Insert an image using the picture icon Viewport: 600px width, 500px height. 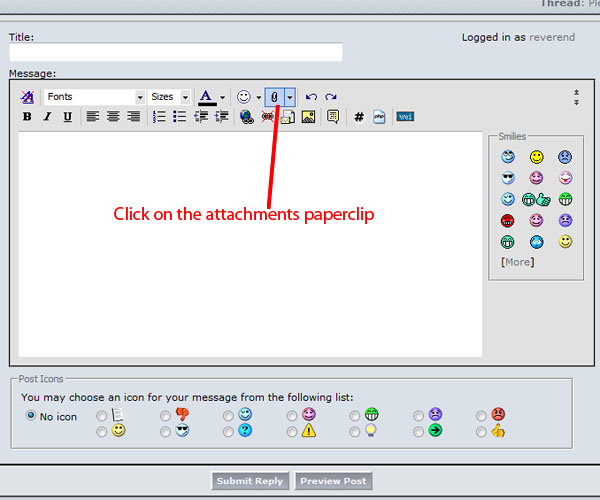tap(308, 117)
